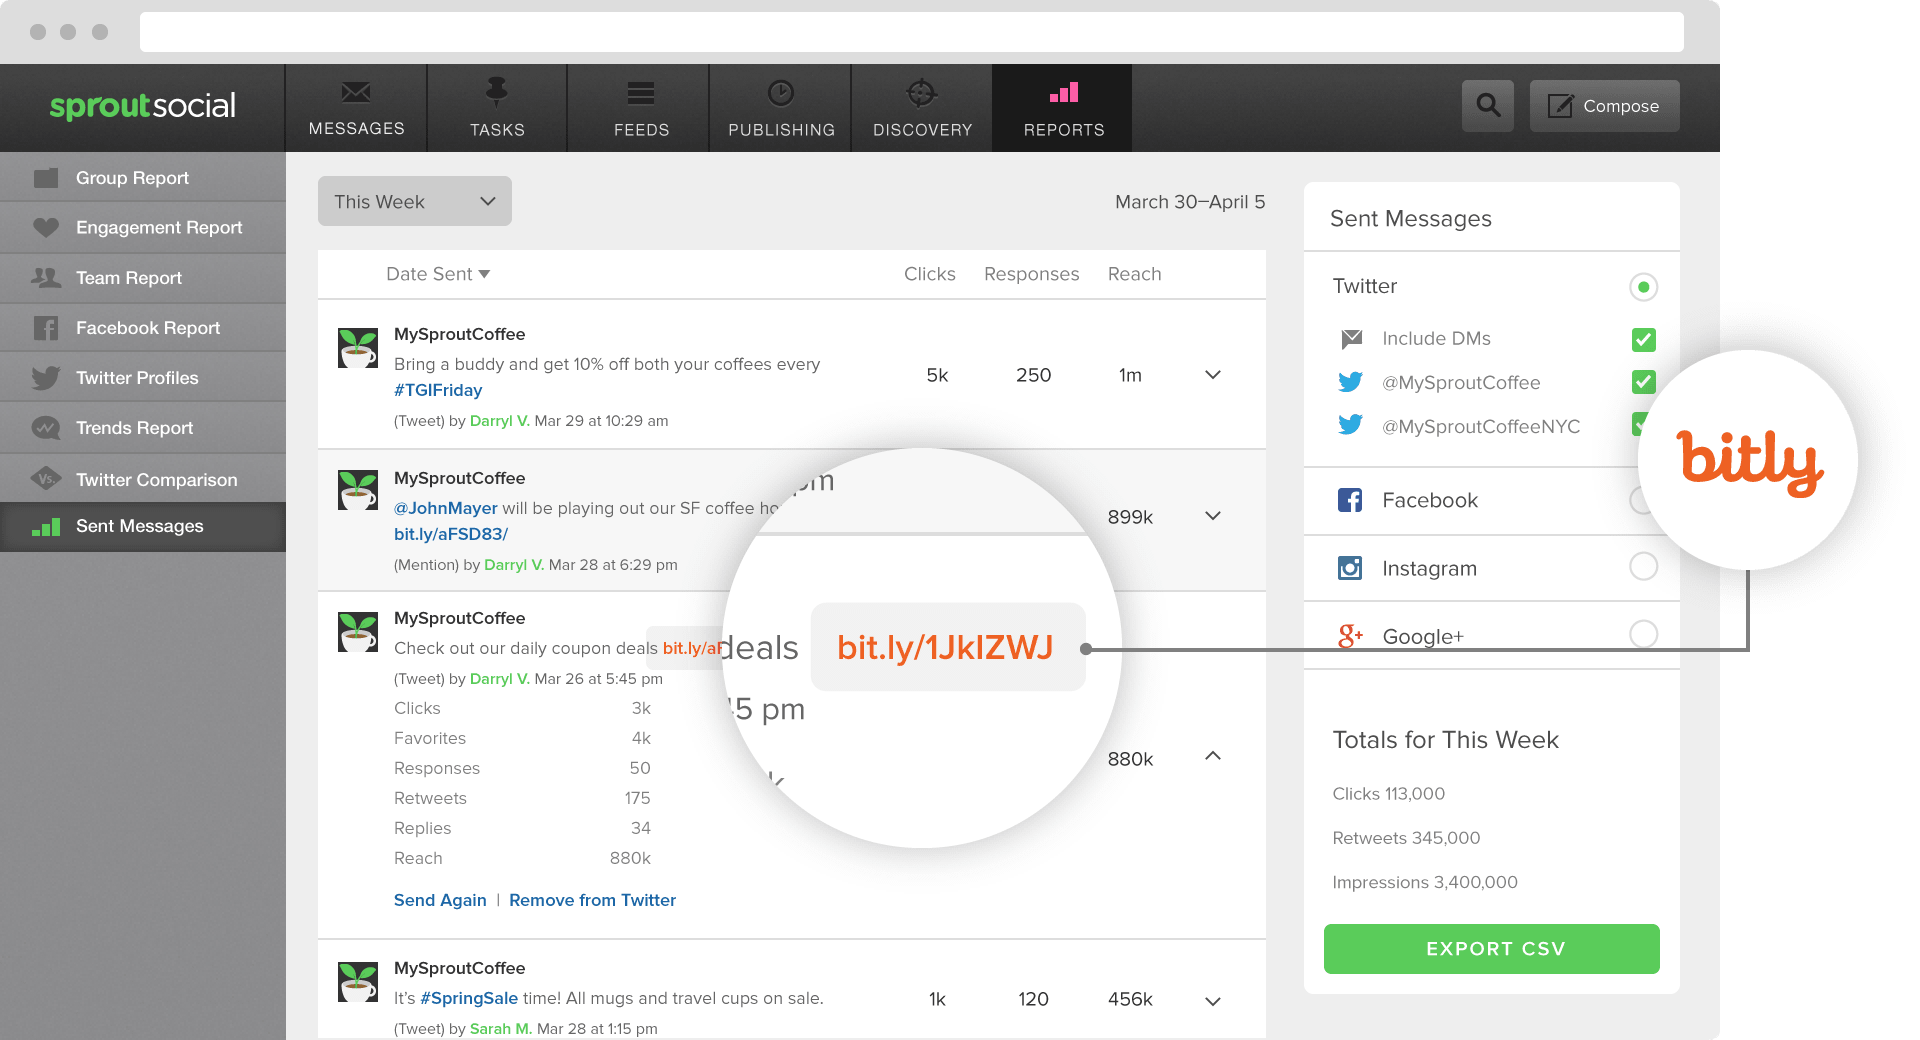Click the avatar on the @JohnMayer mention

click(358, 490)
